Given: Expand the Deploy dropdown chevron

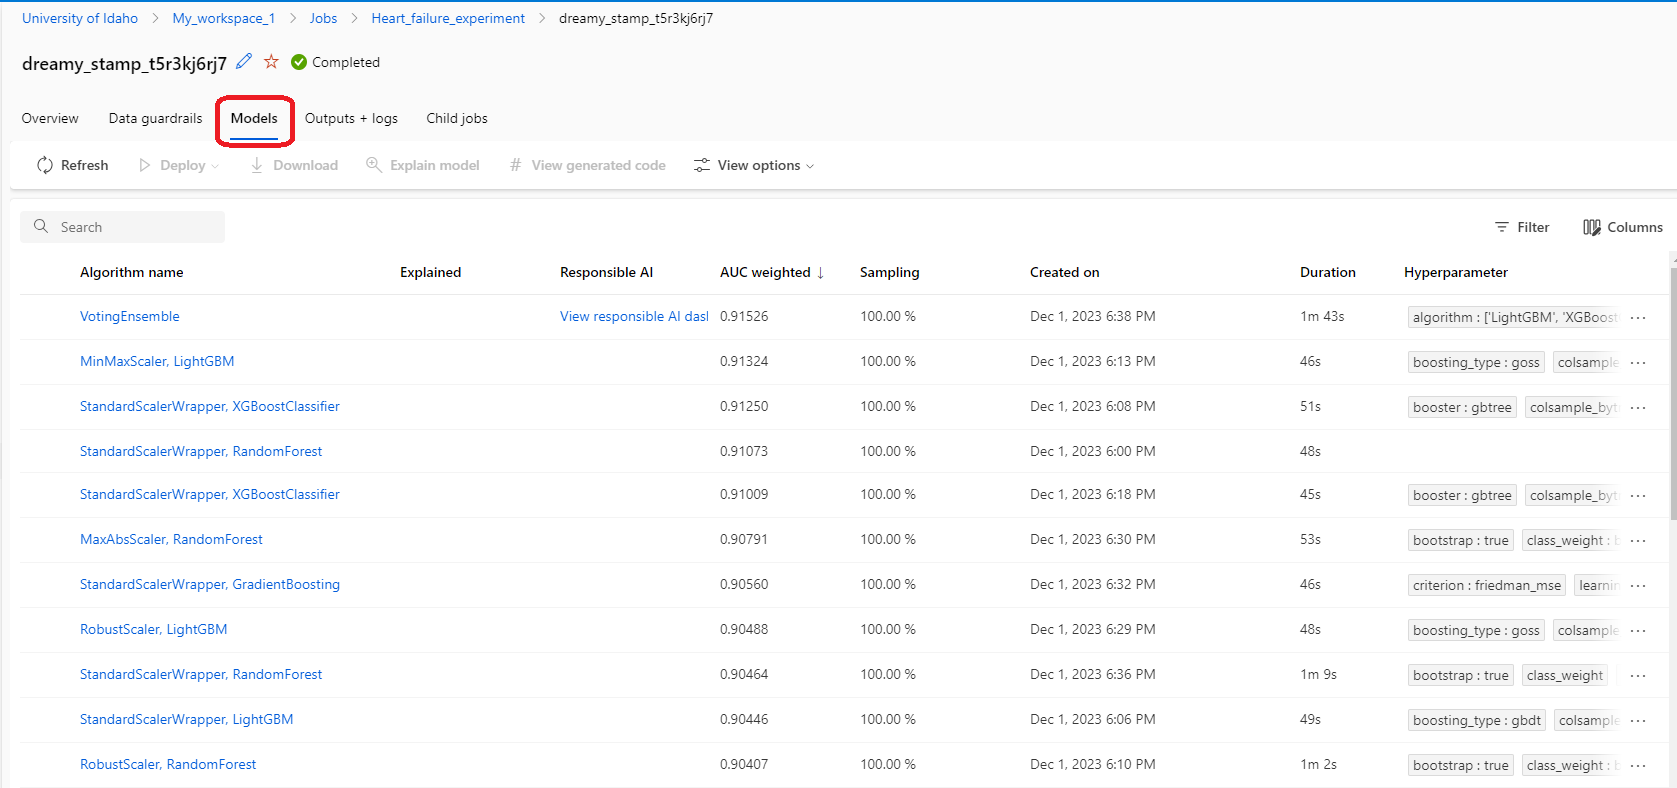Looking at the screenshot, I should tap(215, 166).
